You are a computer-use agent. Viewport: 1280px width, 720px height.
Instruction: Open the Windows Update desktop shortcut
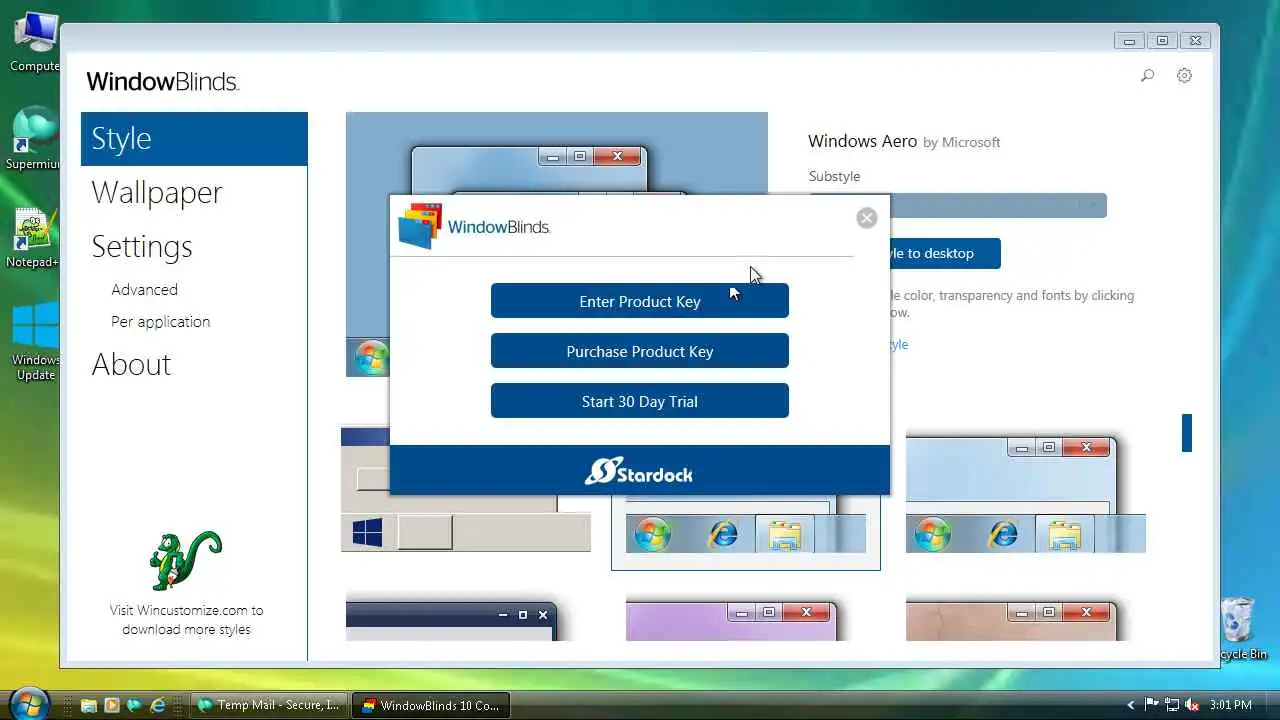coord(35,341)
